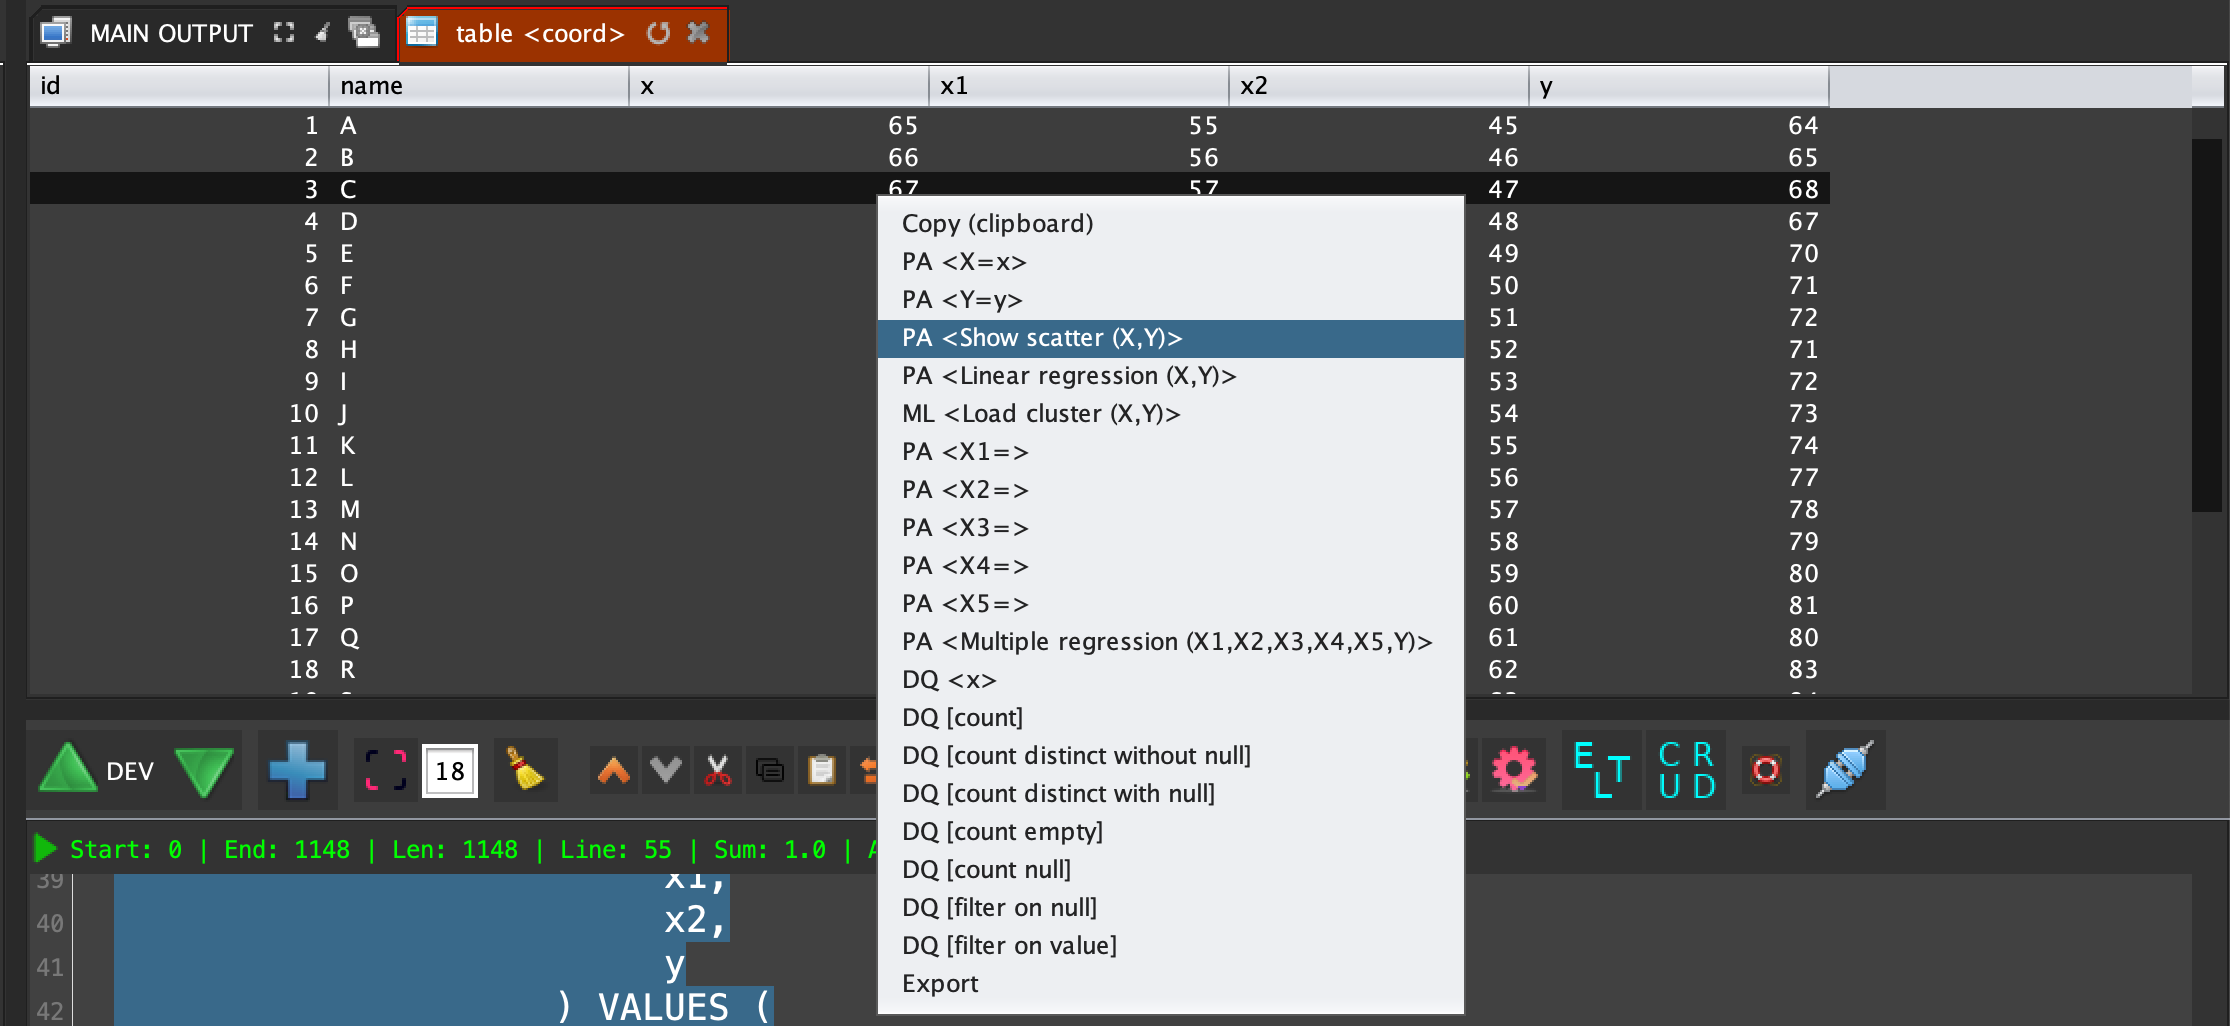Click the green down triangle beside DEV

coord(204,770)
